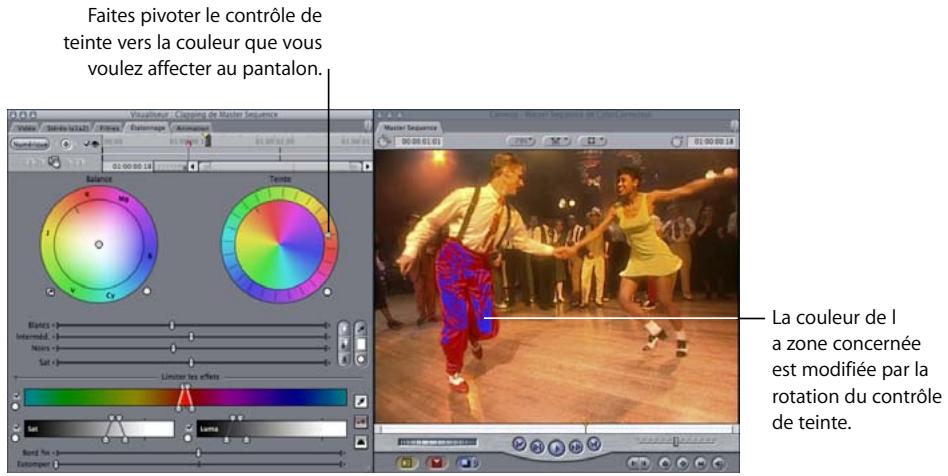This screenshot has width=948, height=476.
Task: Open the Stéréo (a1a2) tab
Action: point(67,128)
